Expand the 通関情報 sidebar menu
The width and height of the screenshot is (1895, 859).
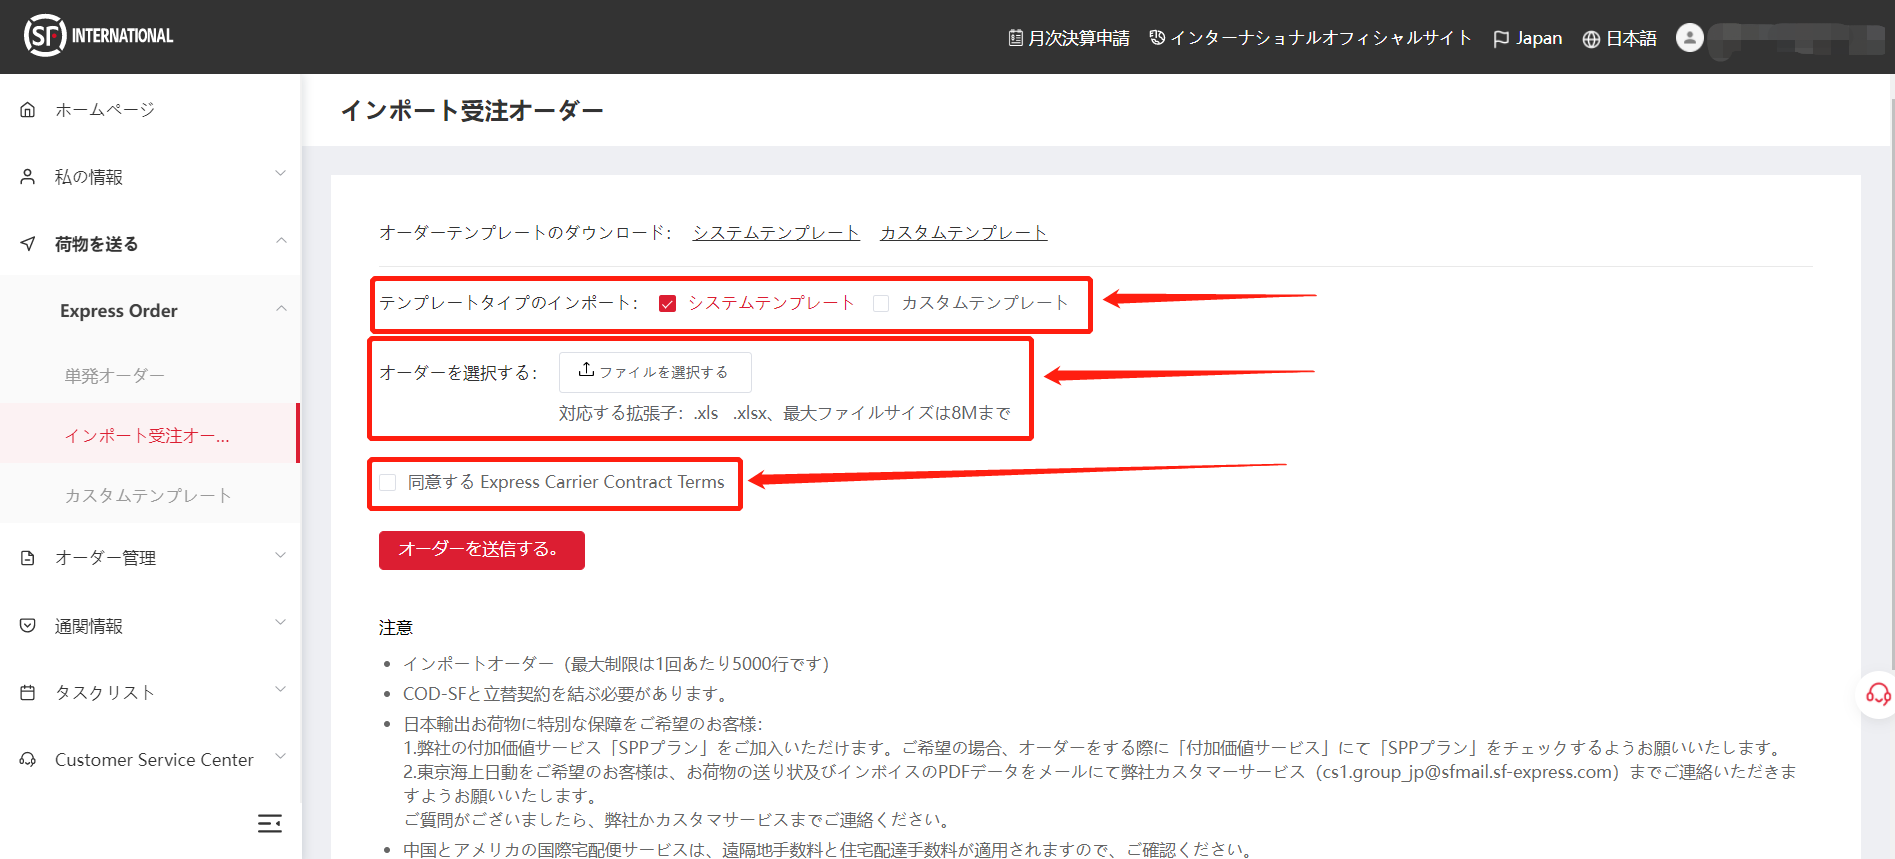(150, 626)
